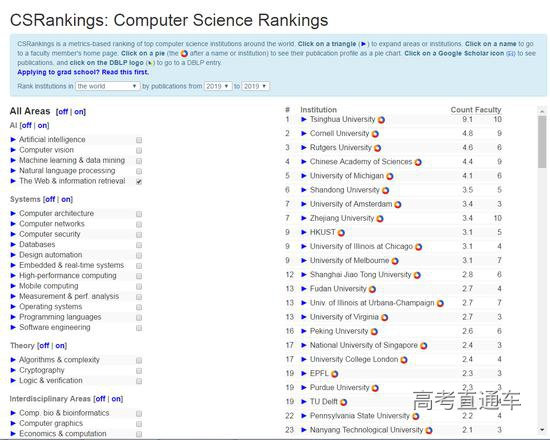Open Tsinghua University publication pie chart

pos(381,120)
